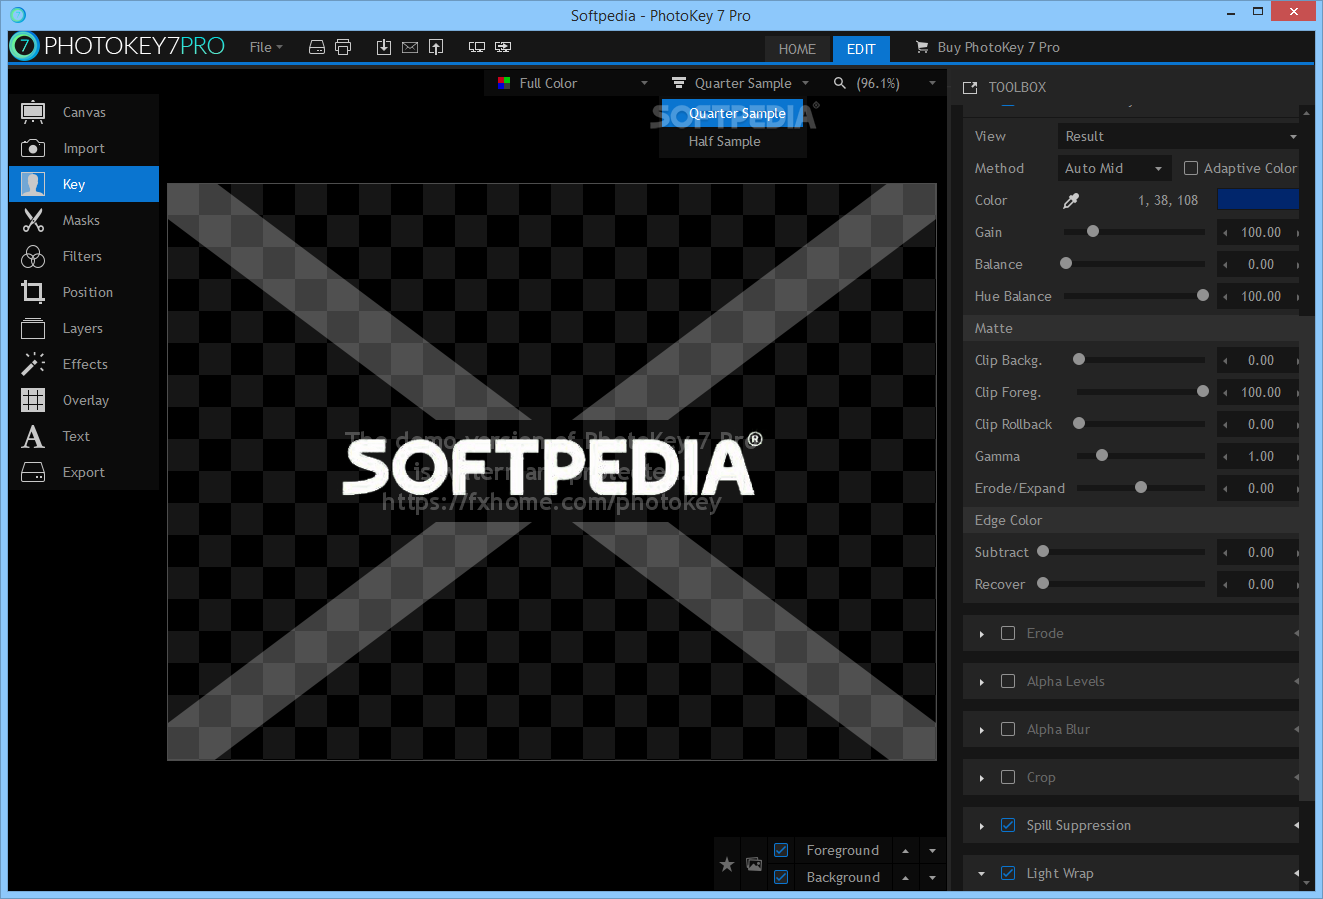
Task: Enable the Alpha Blur checkbox
Action: (x=1008, y=729)
